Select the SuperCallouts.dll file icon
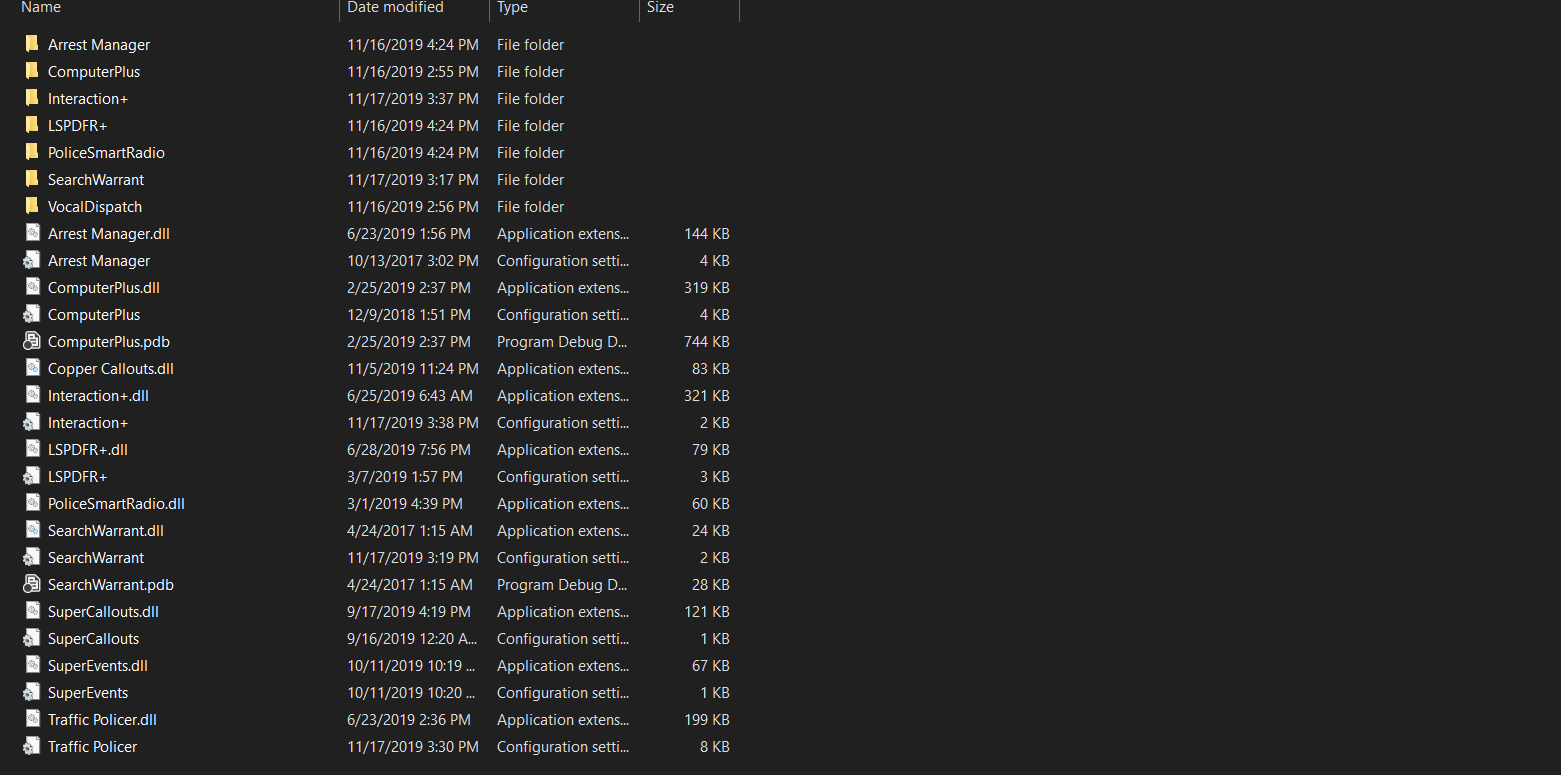The width and height of the screenshot is (1561, 775). 32,611
